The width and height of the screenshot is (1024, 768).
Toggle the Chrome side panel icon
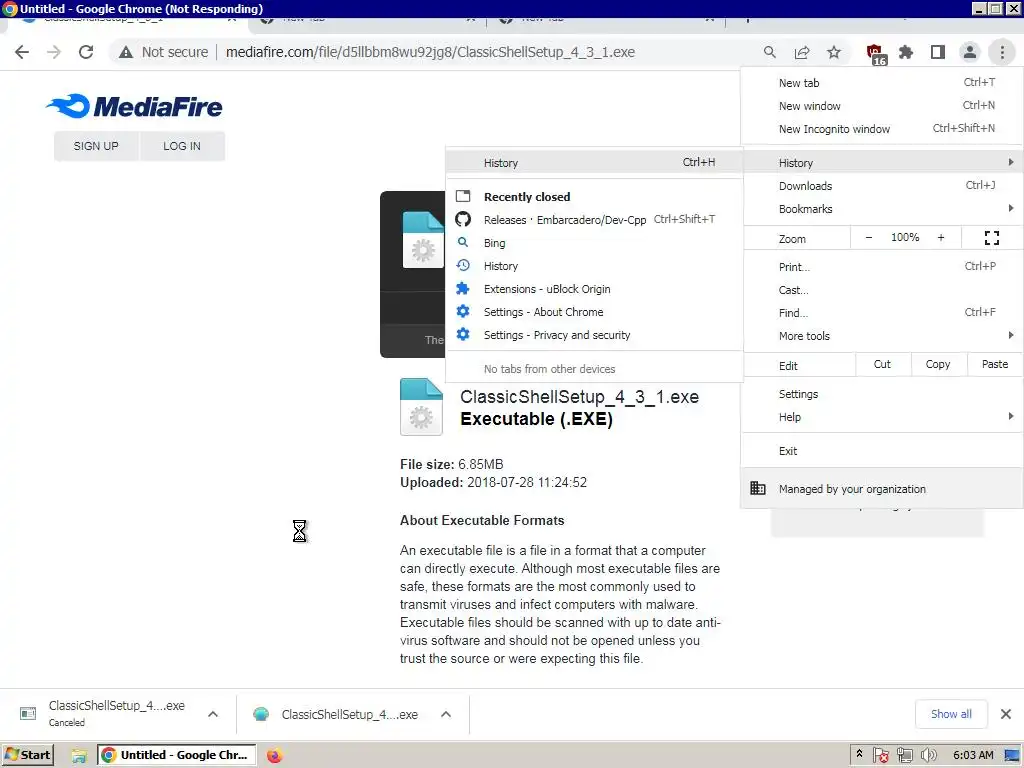938,52
